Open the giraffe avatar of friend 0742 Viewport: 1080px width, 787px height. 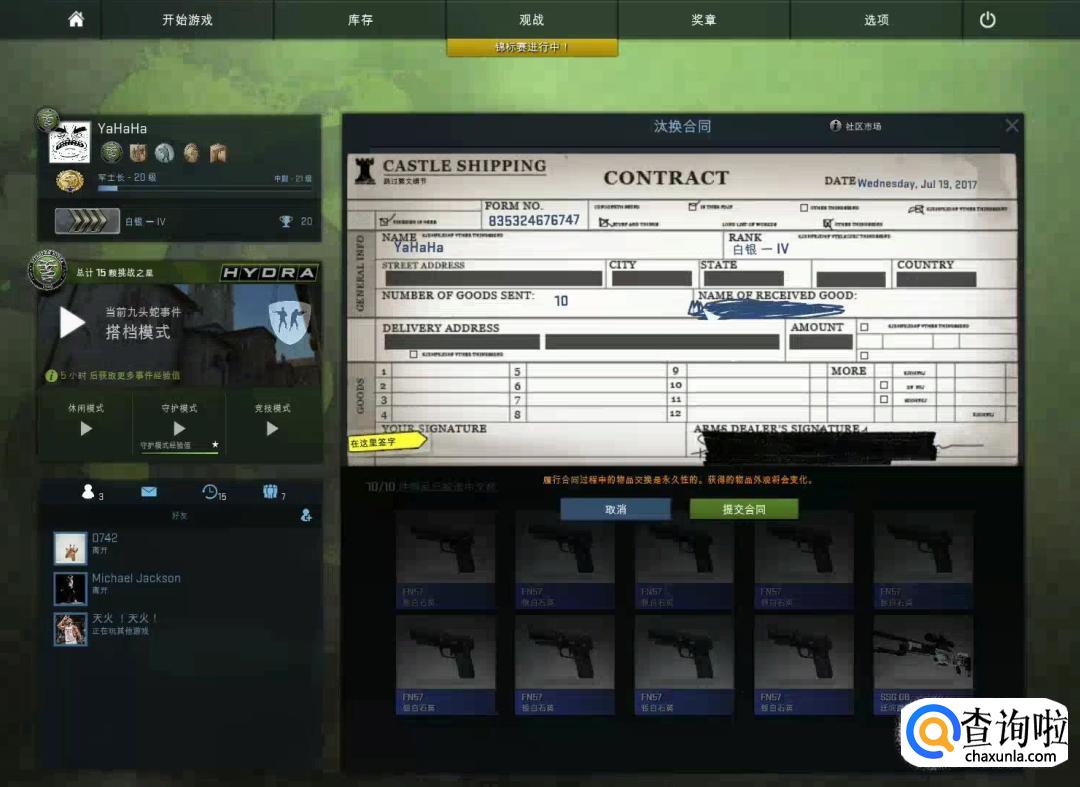(x=70, y=548)
